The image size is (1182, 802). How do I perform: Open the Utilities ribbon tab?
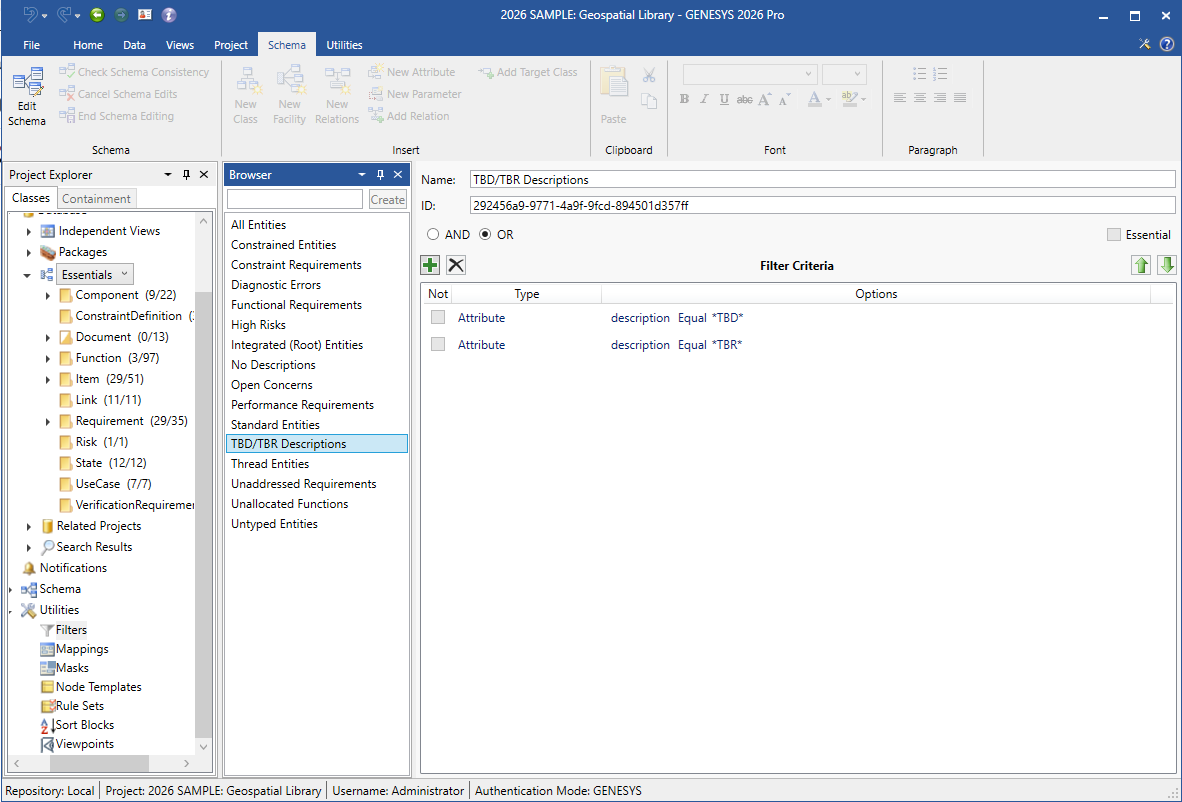tap(344, 45)
